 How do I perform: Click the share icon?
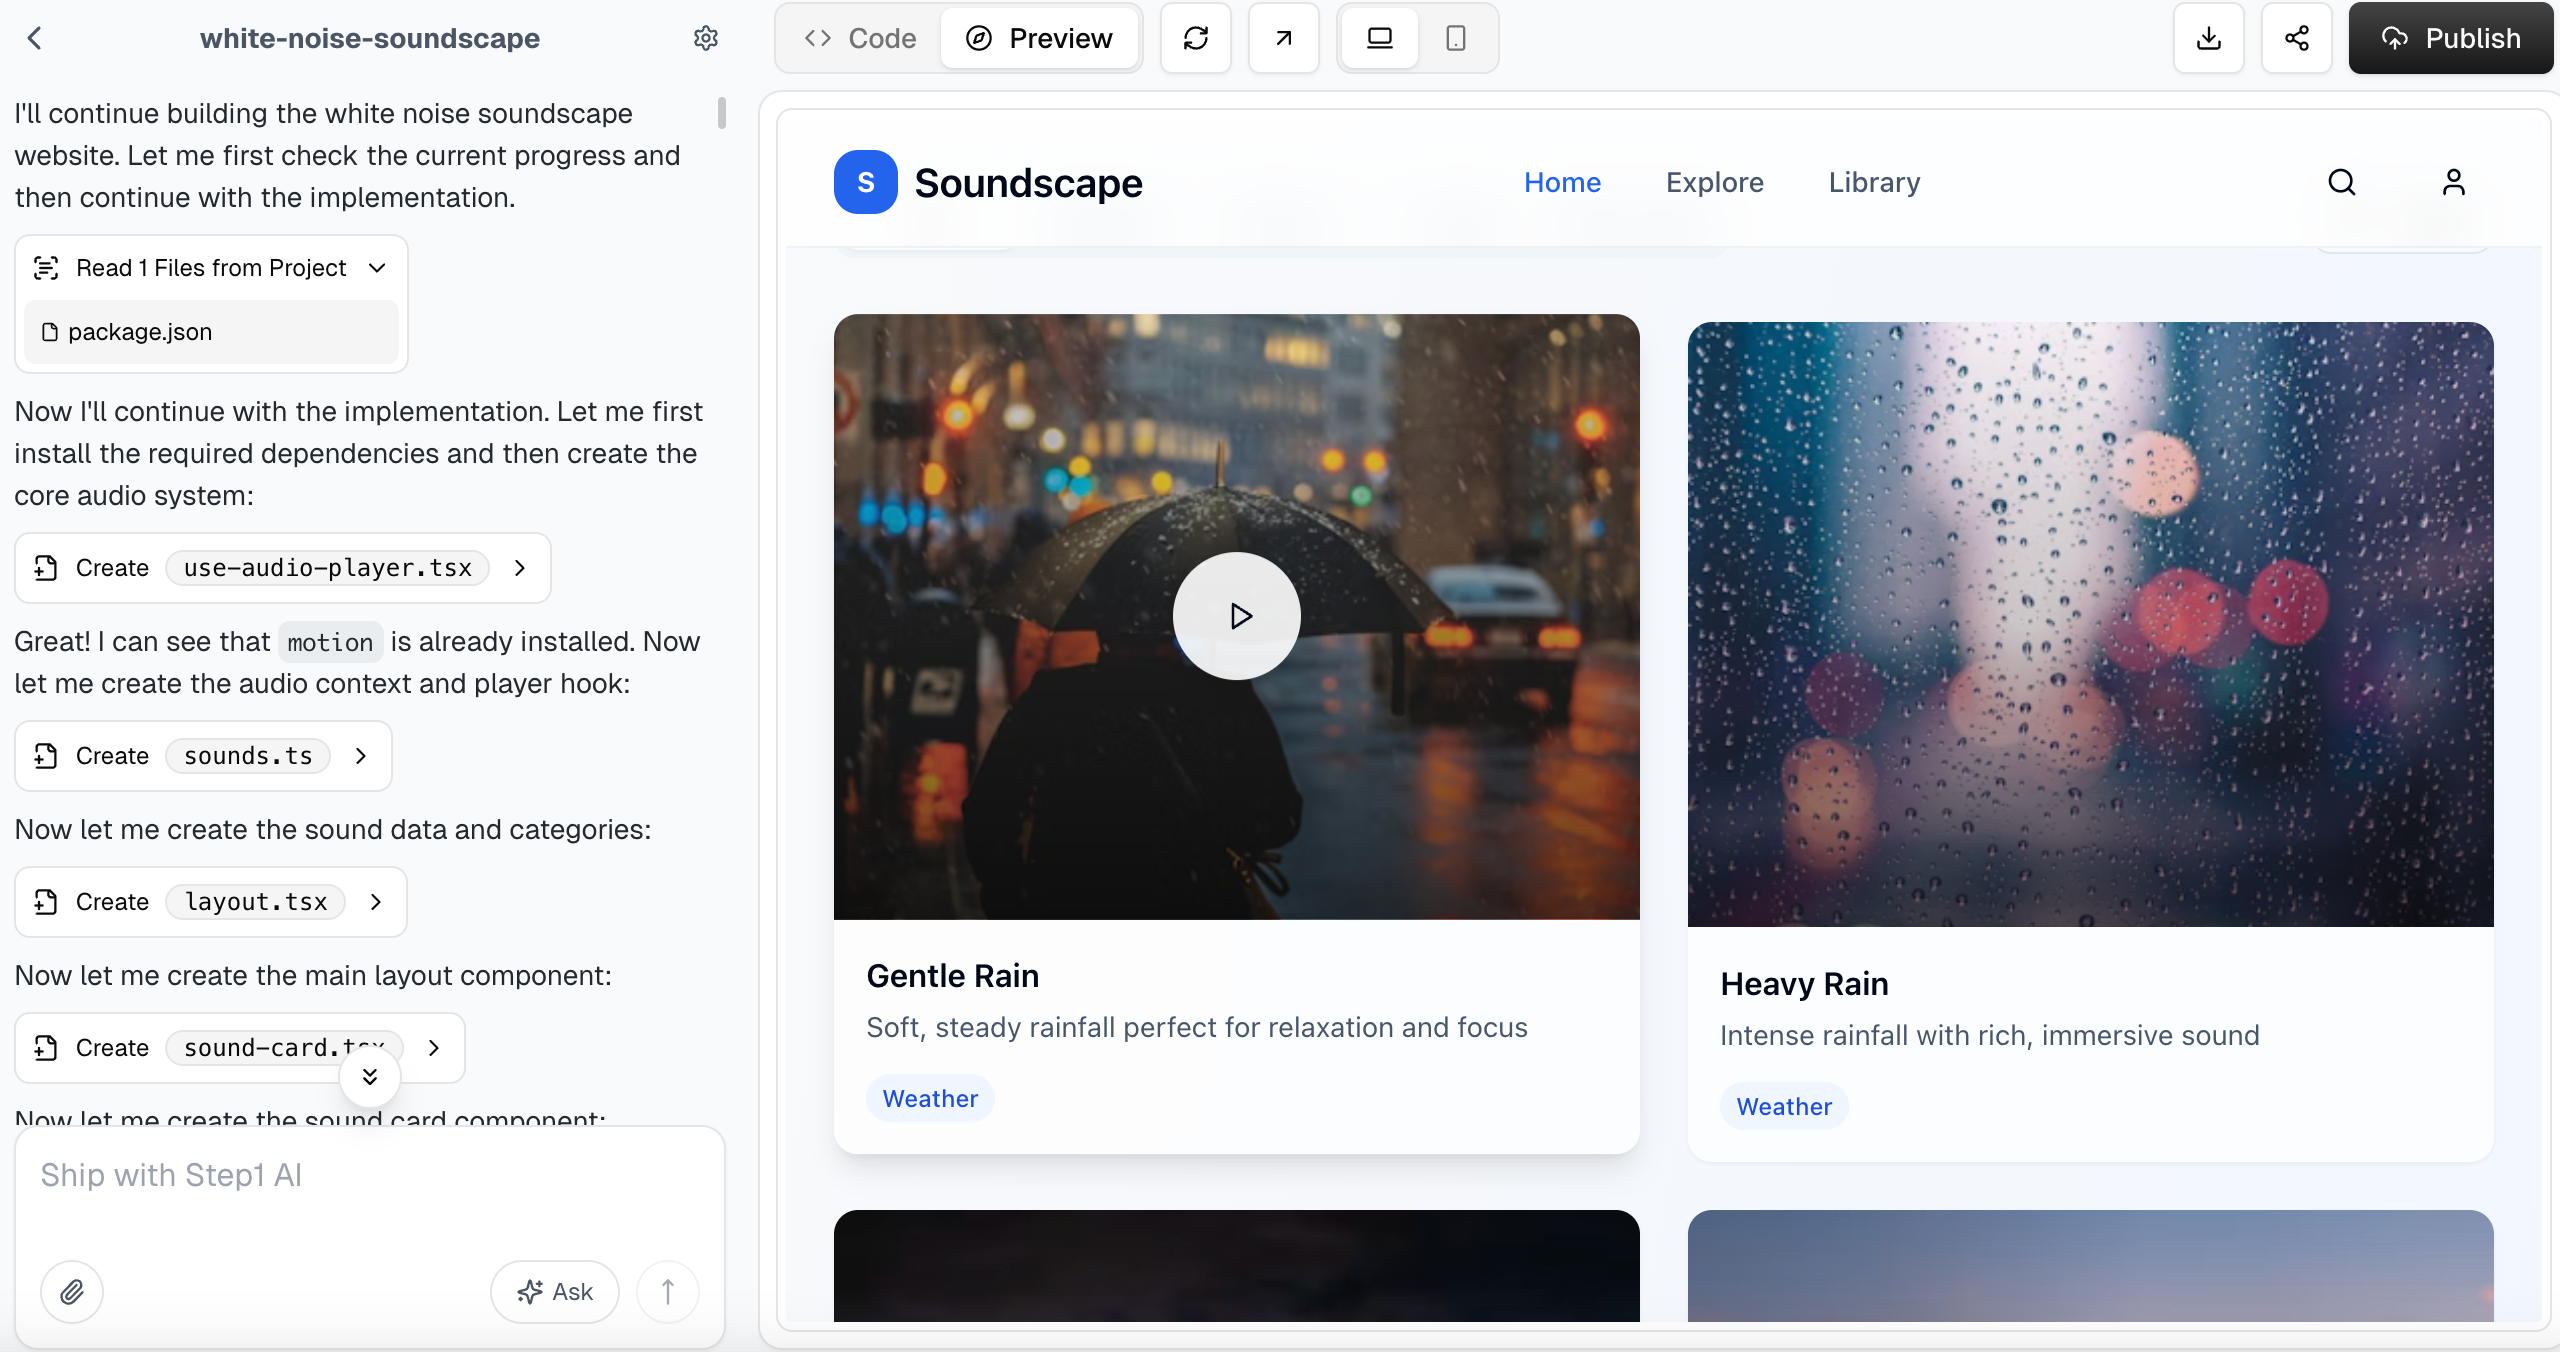pyautogui.click(x=2296, y=38)
